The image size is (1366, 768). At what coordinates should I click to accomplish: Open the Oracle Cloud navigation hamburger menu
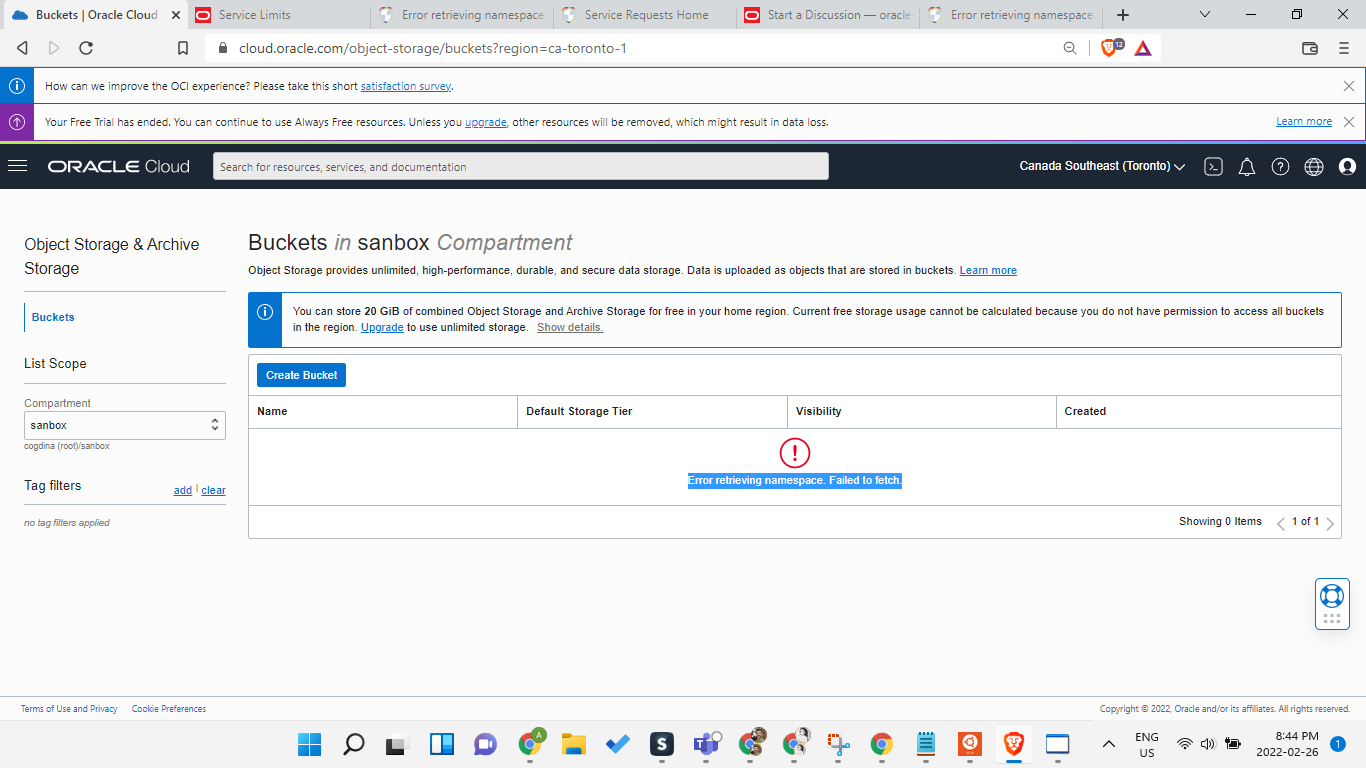[x=17, y=166]
